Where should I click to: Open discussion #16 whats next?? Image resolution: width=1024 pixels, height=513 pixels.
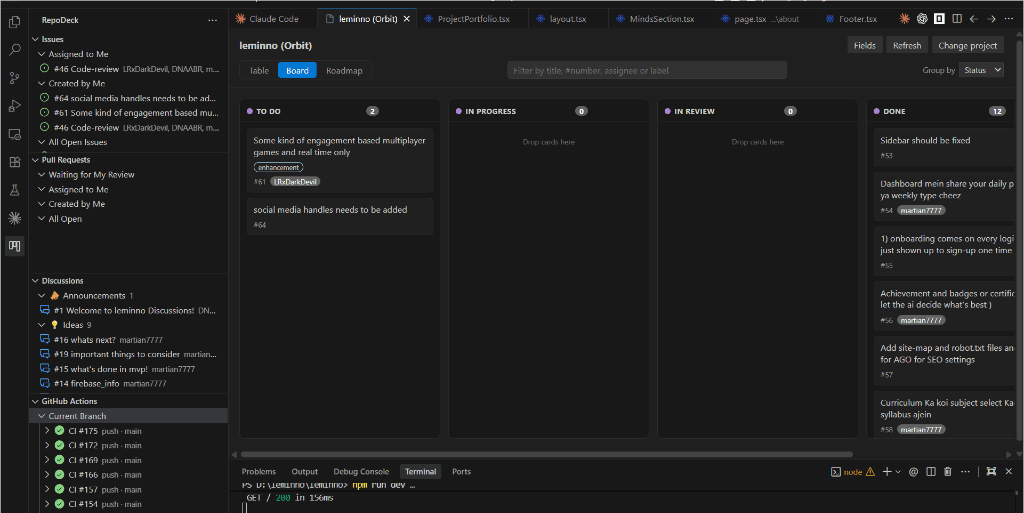click(128, 340)
